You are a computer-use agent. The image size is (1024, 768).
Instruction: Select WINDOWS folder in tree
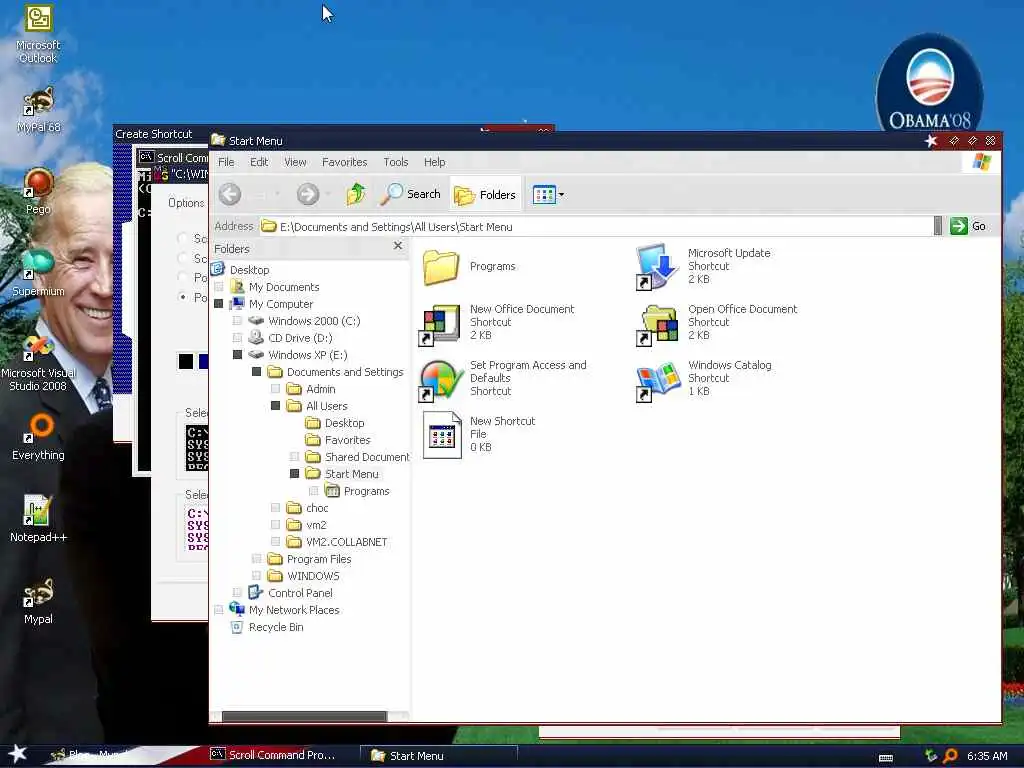tap(313, 576)
